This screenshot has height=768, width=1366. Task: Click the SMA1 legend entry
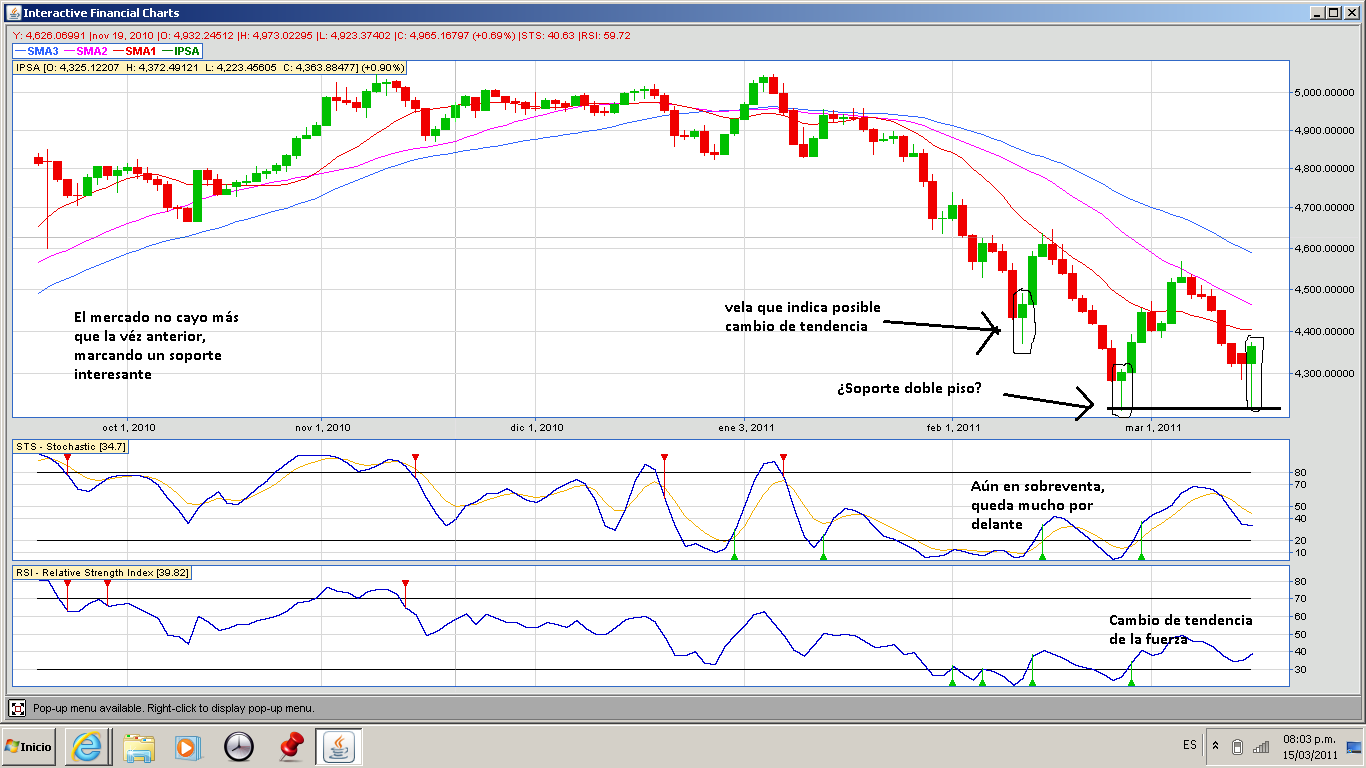(134, 50)
